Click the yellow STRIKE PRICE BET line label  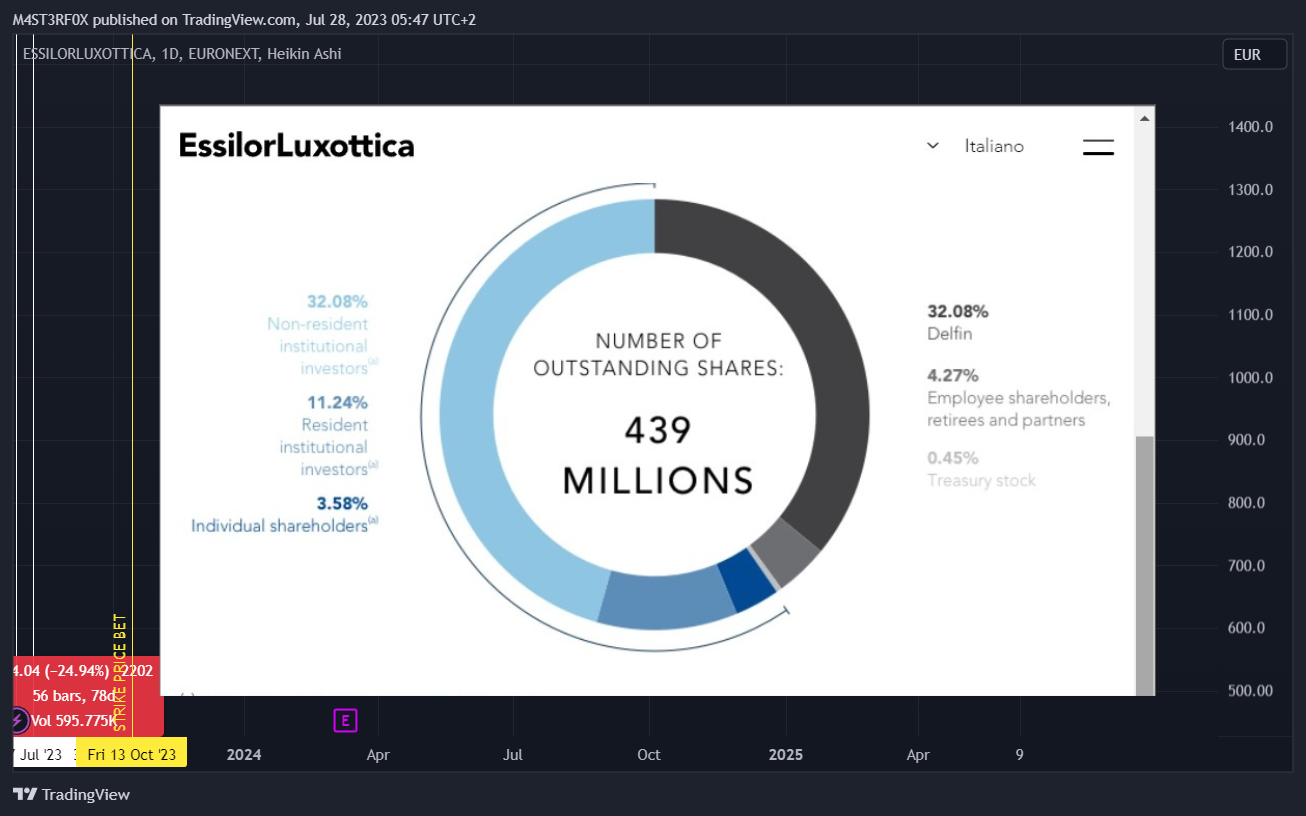pyautogui.click(x=121, y=672)
